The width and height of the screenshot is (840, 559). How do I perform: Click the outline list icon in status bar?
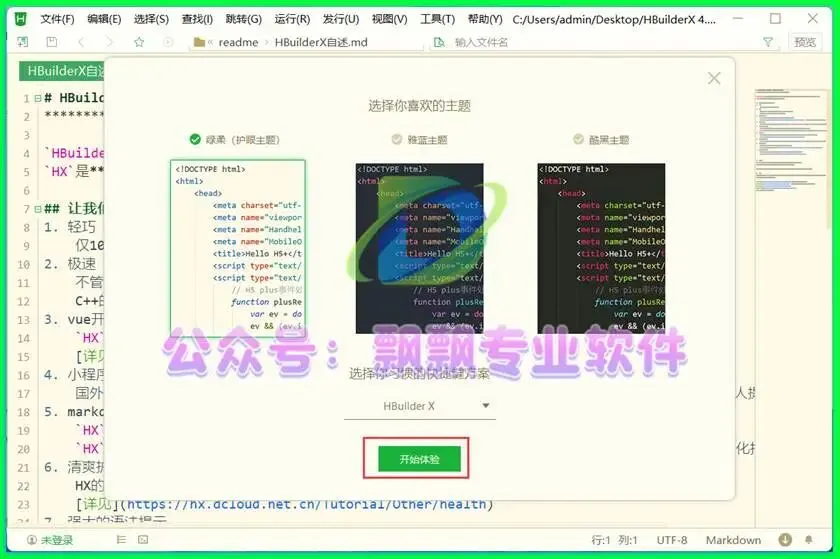[121, 540]
